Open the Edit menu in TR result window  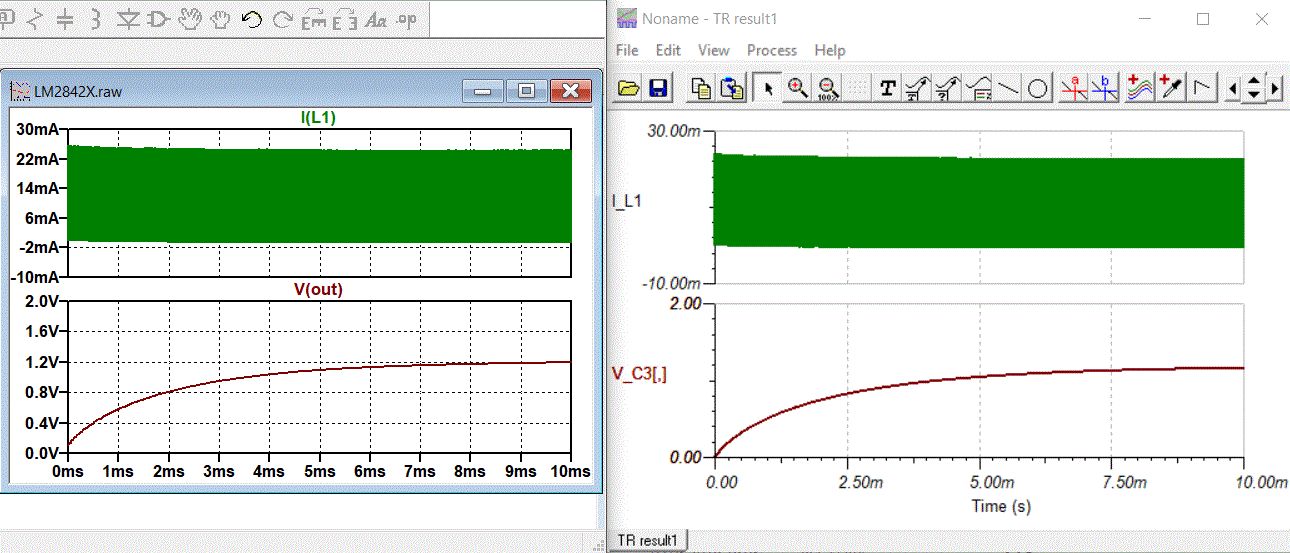[x=668, y=50]
